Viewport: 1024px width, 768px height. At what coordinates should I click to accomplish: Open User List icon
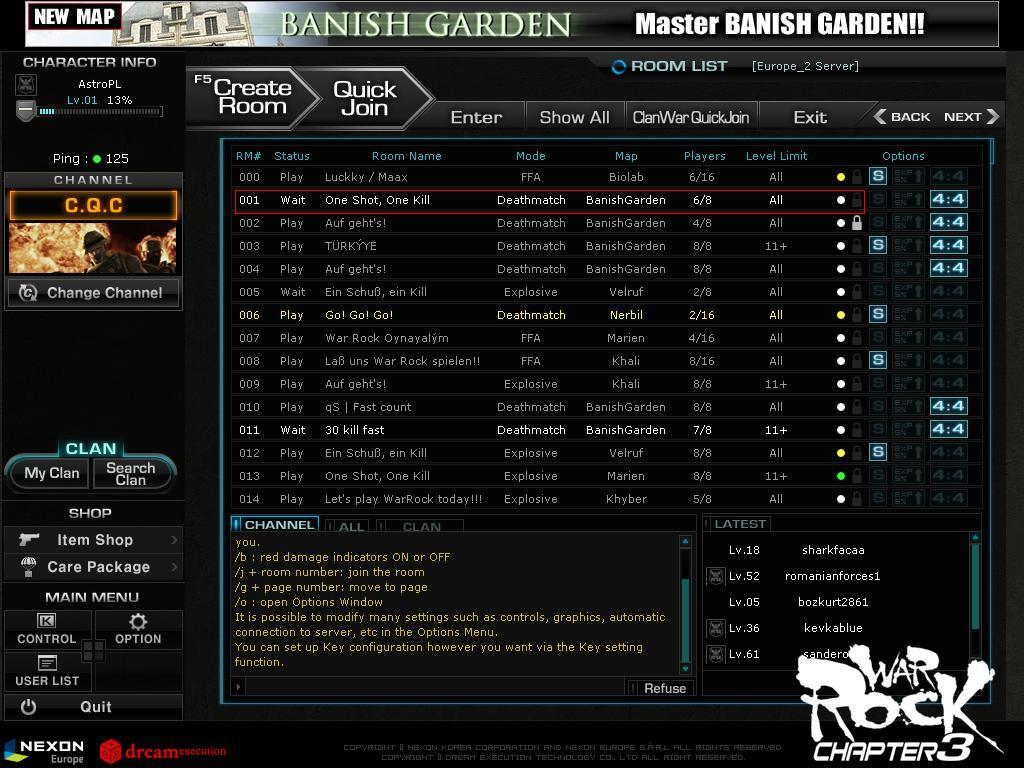[47, 663]
